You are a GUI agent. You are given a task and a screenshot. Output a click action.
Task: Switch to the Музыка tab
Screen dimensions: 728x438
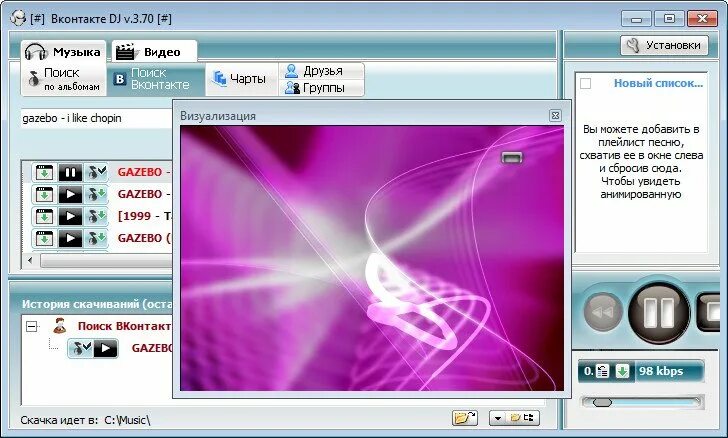64,52
